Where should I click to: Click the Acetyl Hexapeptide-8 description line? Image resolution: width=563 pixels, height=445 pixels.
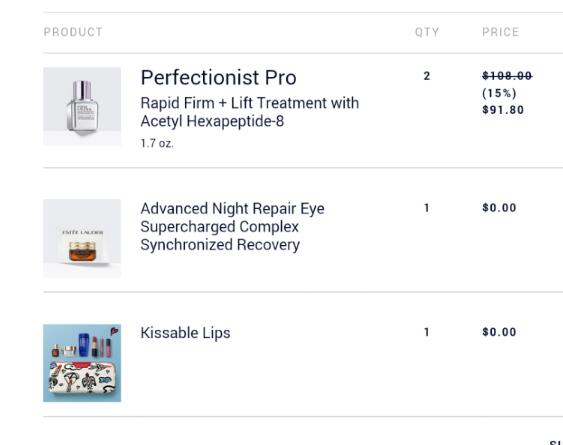coord(212,121)
